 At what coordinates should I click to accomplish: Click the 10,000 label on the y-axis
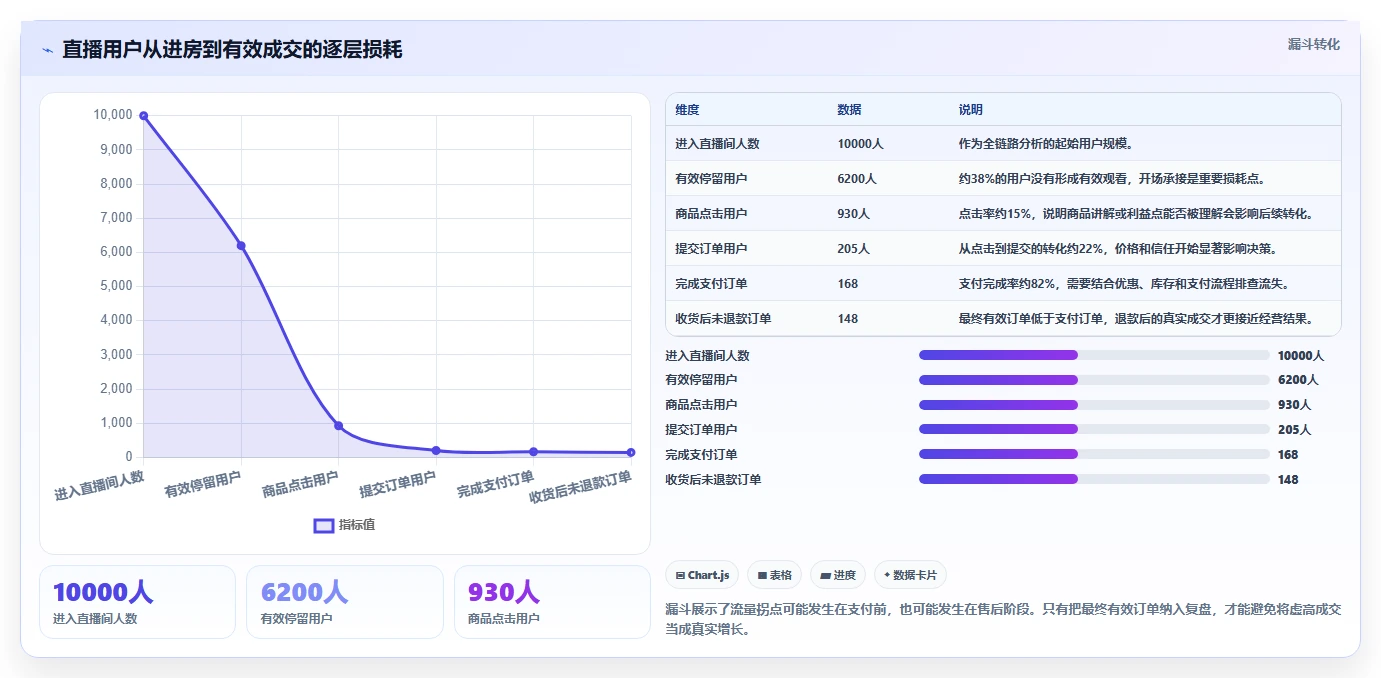(113, 115)
